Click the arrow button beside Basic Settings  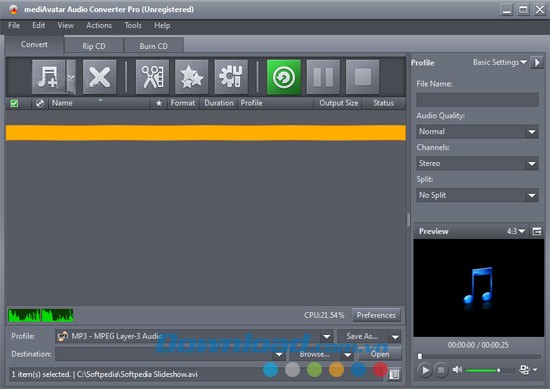(537, 63)
